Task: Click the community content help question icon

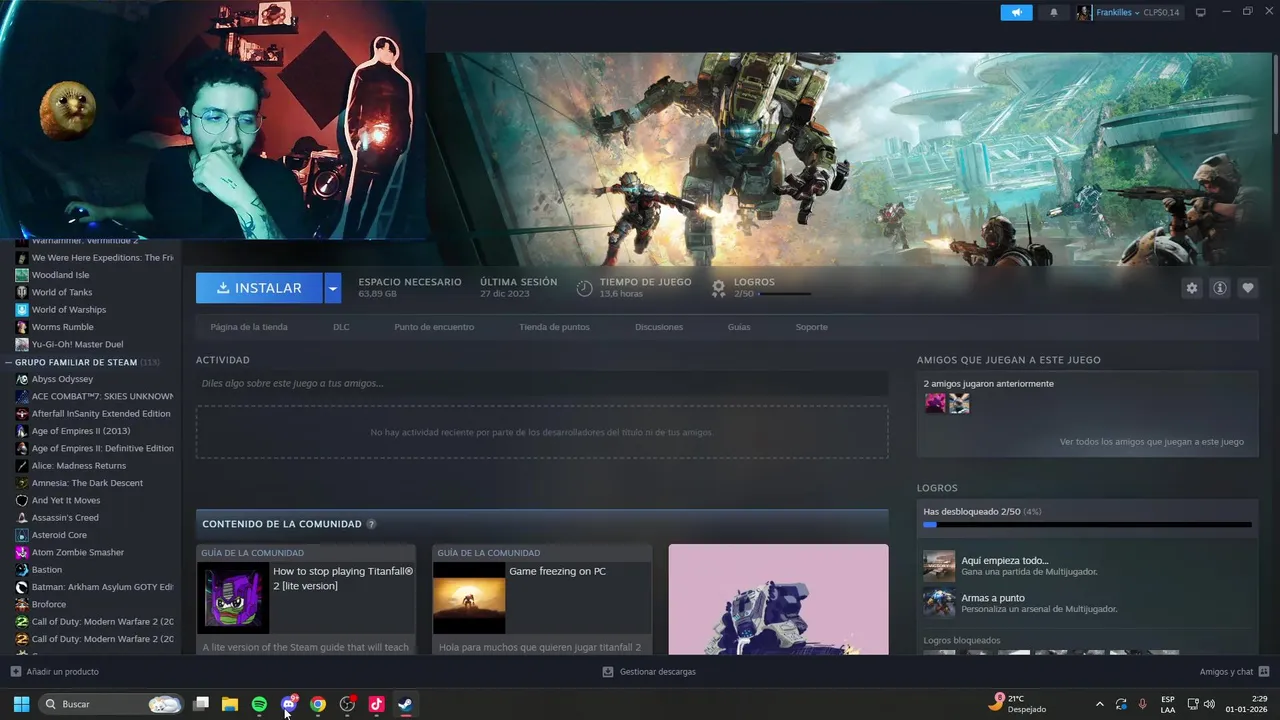Action: coord(372,524)
